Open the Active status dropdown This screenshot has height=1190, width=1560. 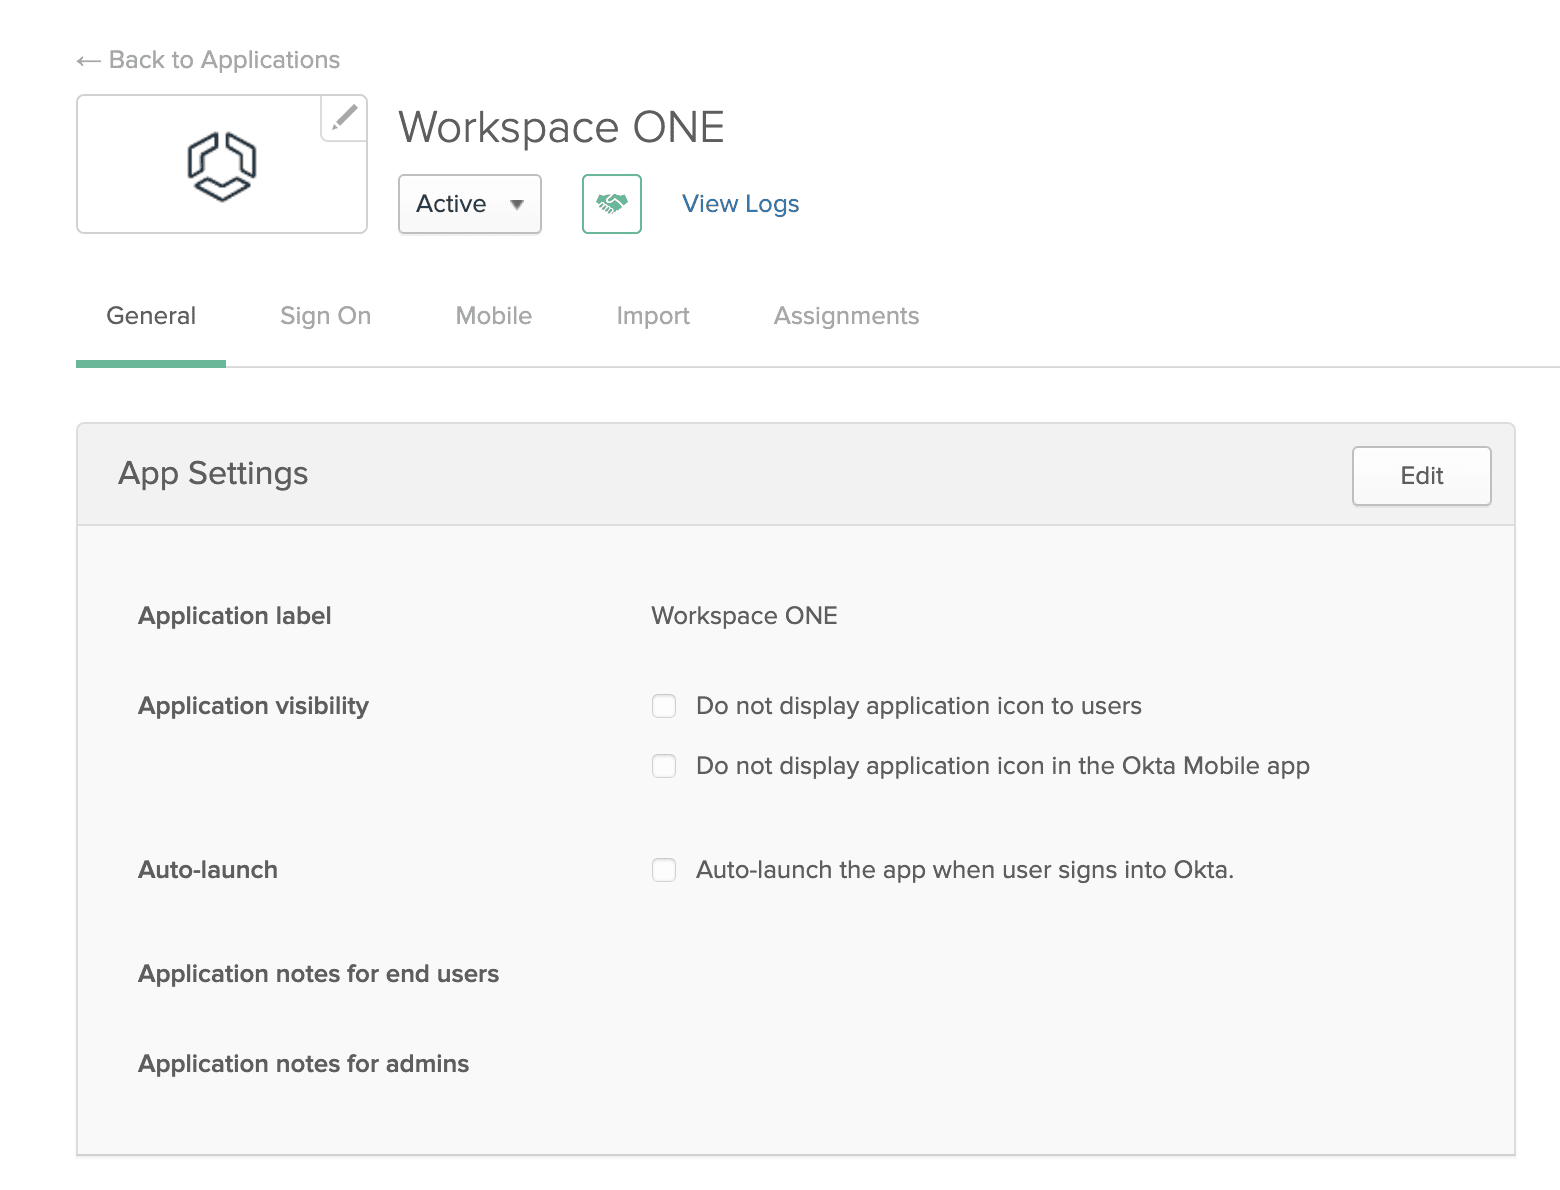[470, 204]
